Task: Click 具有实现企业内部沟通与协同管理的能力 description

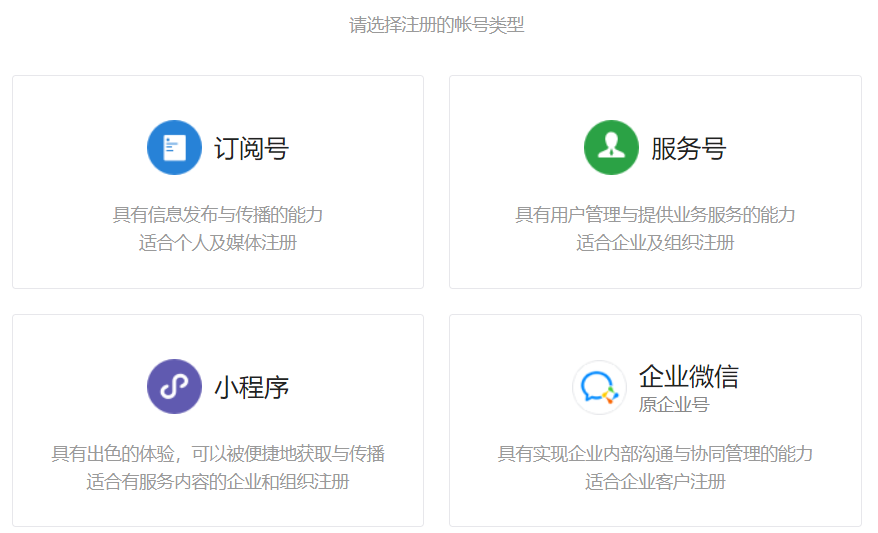Action: (655, 453)
